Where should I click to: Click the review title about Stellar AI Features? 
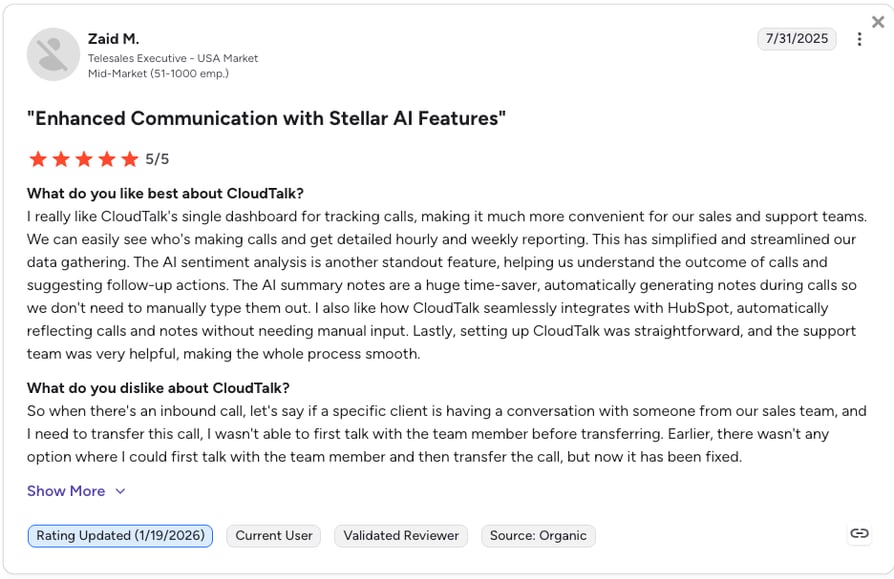[266, 118]
